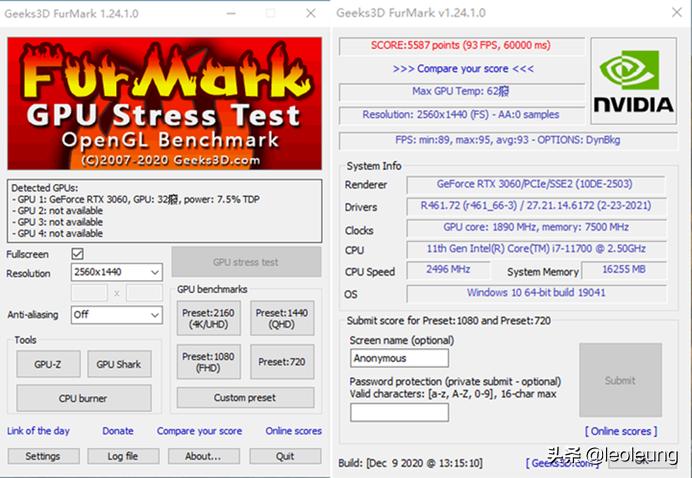This screenshot has width=692, height=478.
Task: Click the Resolution: 2560x1440 (FS) result field
Action: click(x=461, y=115)
